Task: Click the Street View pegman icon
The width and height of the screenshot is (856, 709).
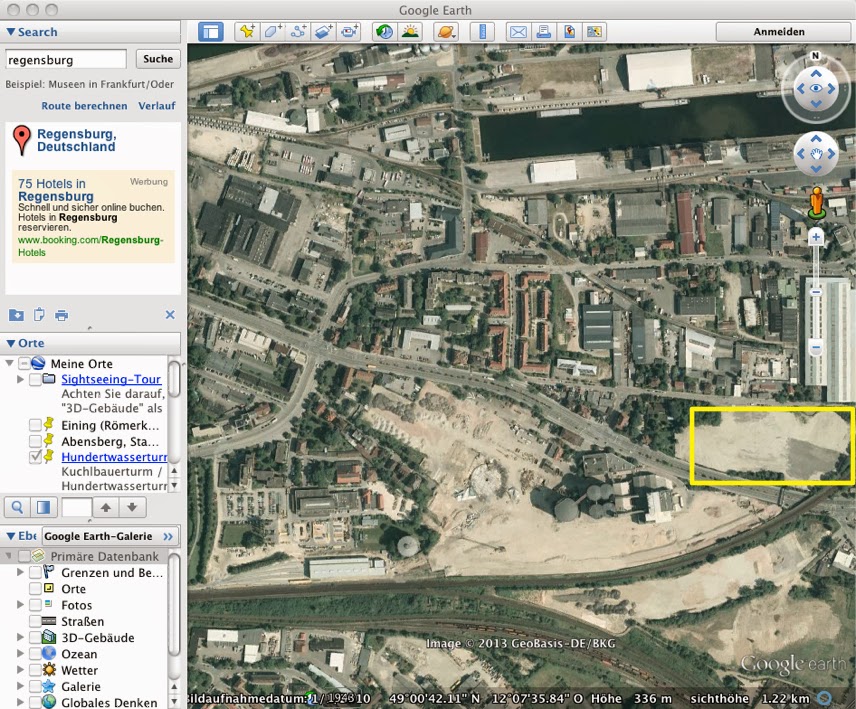Action: click(x=816, y=203)
